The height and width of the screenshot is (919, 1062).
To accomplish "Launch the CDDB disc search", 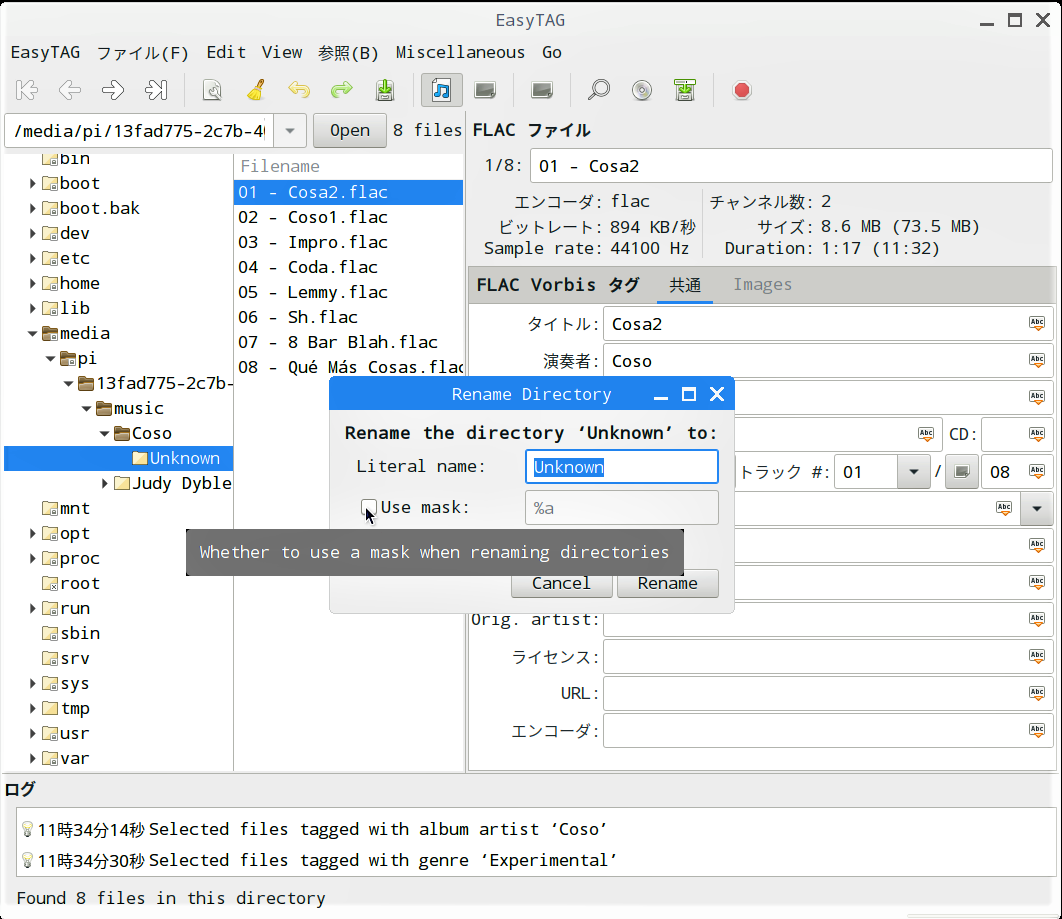I will coord(641,90).
